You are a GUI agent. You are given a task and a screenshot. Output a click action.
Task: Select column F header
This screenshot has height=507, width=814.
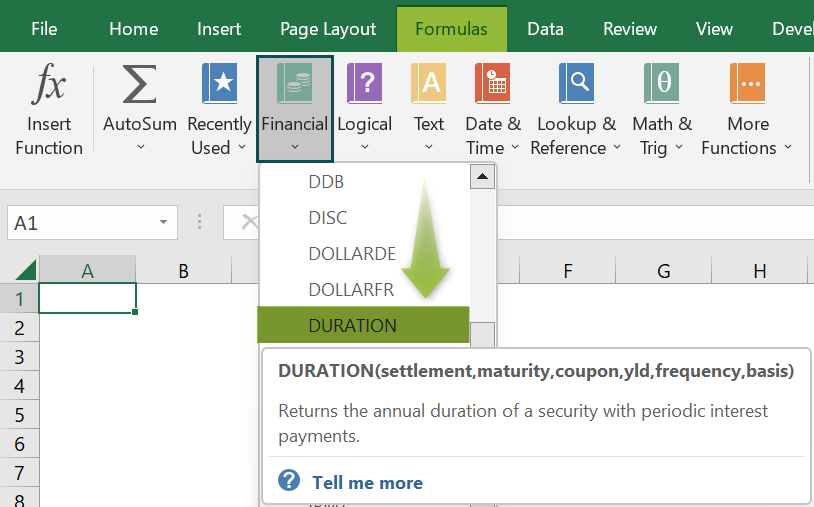pyautogui.click(x=567, y=270)
